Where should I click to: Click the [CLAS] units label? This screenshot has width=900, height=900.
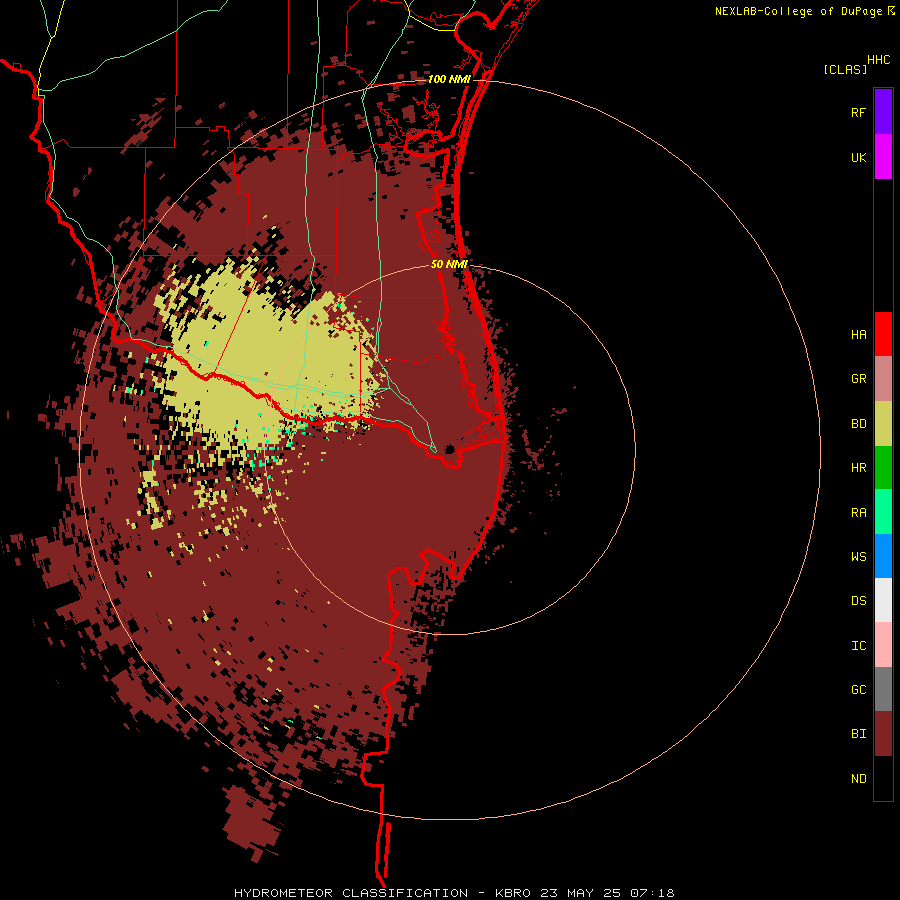coord(845,70)
